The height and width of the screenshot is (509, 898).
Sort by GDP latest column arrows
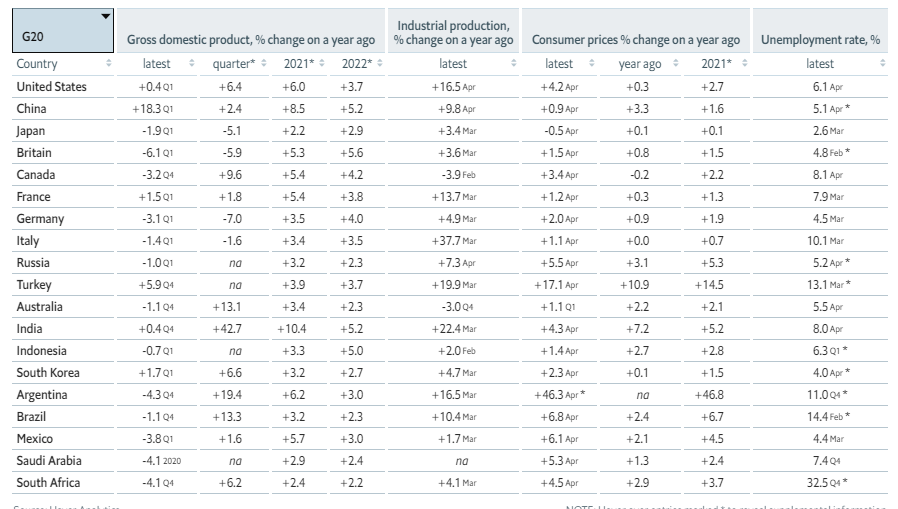click(x=192, y=64)
